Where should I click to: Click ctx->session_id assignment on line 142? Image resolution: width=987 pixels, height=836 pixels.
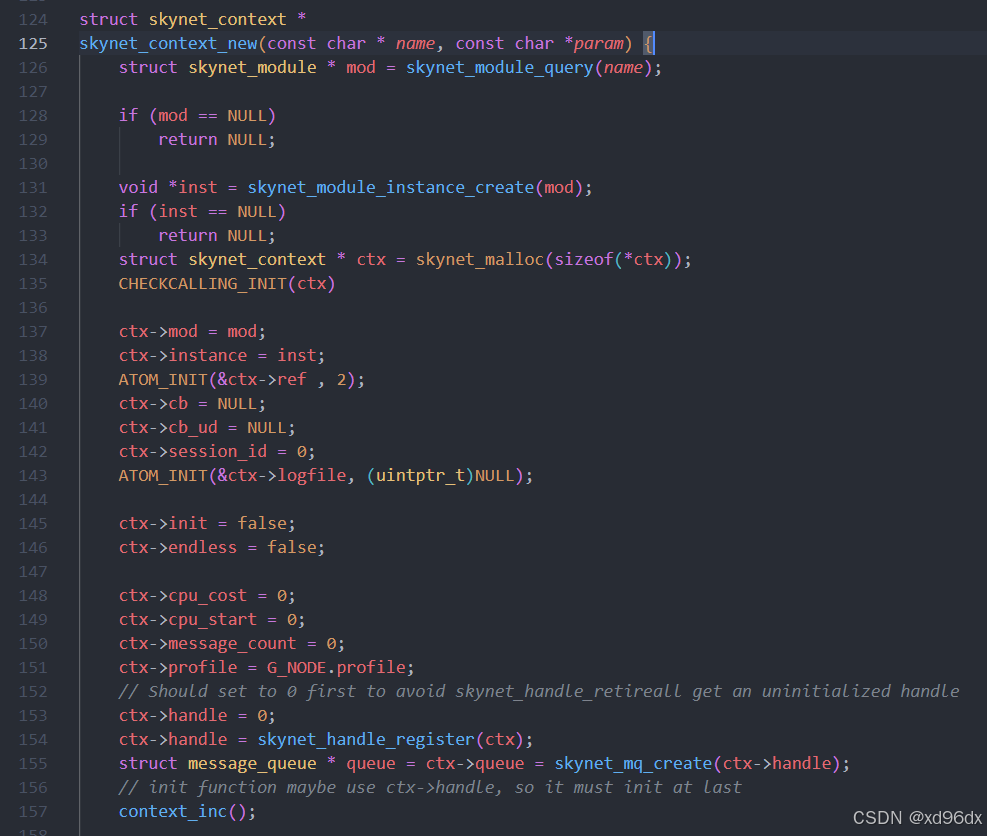point(217,451)
